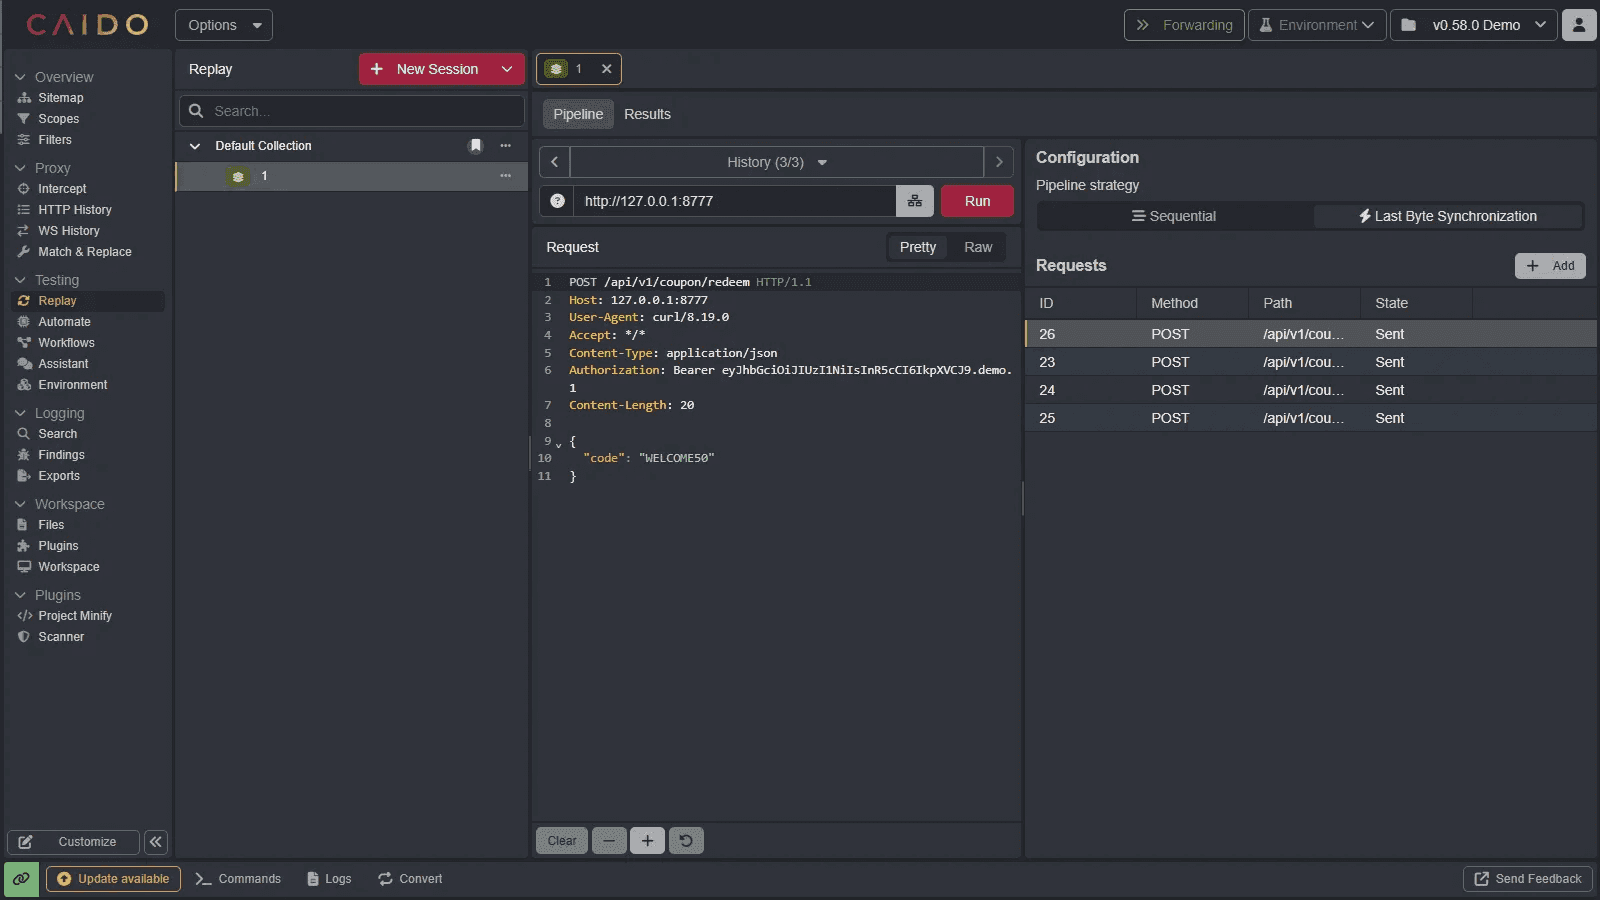Reset the request with undo icon
The image size is (1600, 900).
[686, 841]
